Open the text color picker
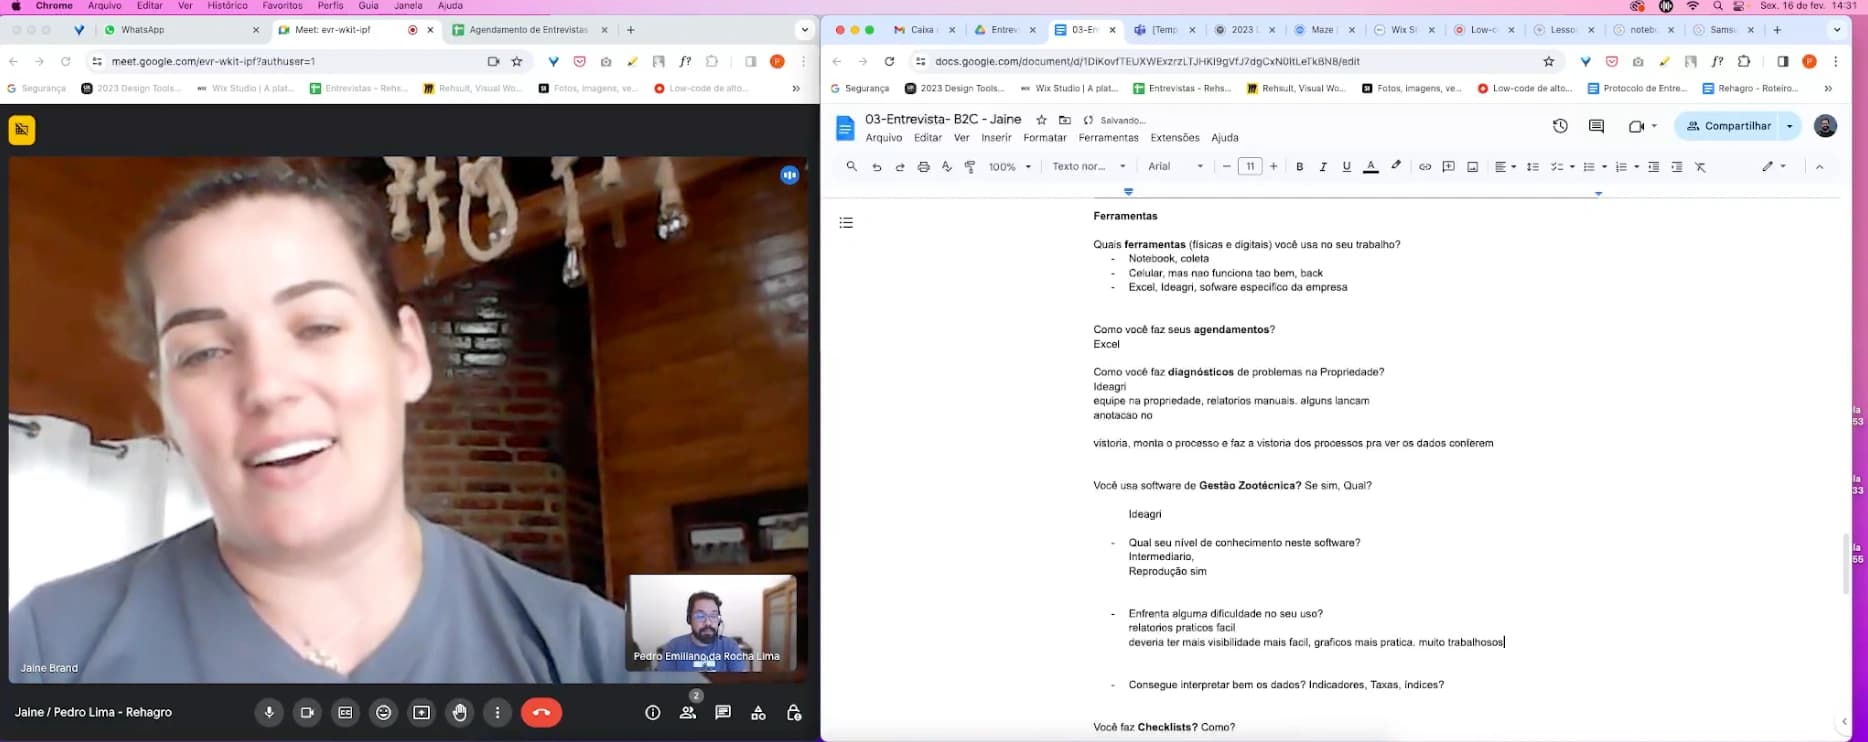Screen dimensions: 1868x742 (x=1371, y=167)
